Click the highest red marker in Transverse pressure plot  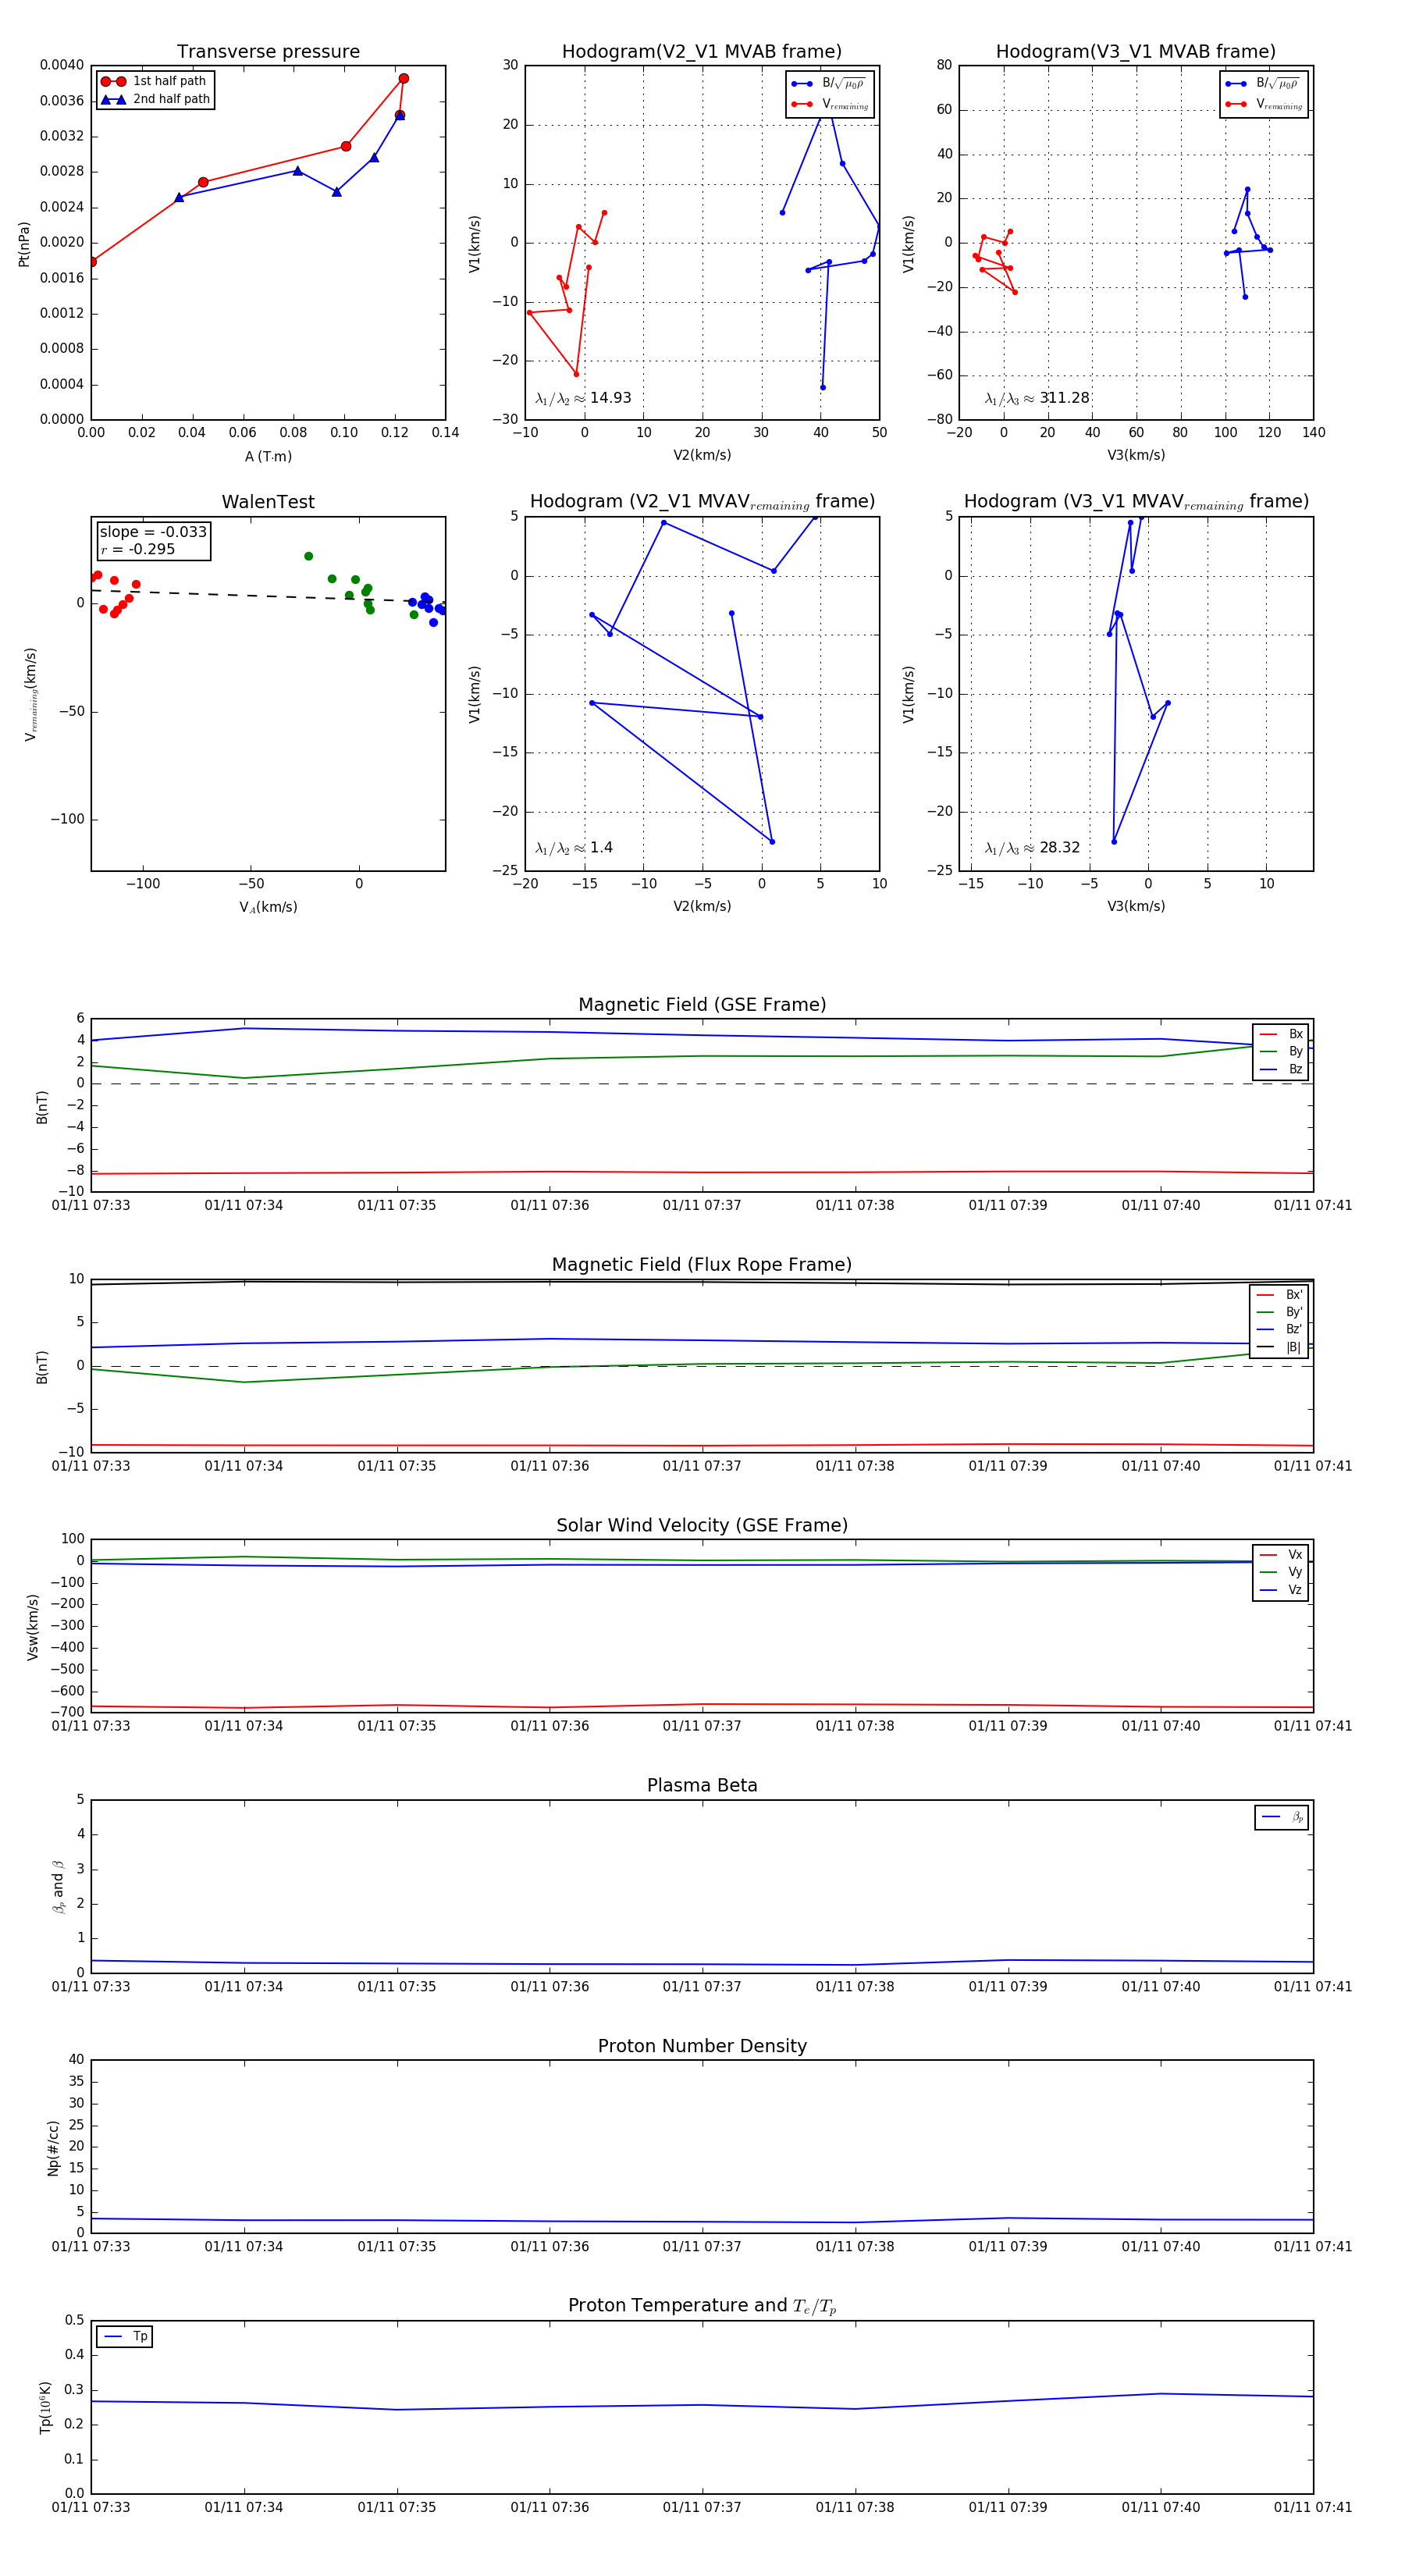pyautogui.click(x=404, y=78)
